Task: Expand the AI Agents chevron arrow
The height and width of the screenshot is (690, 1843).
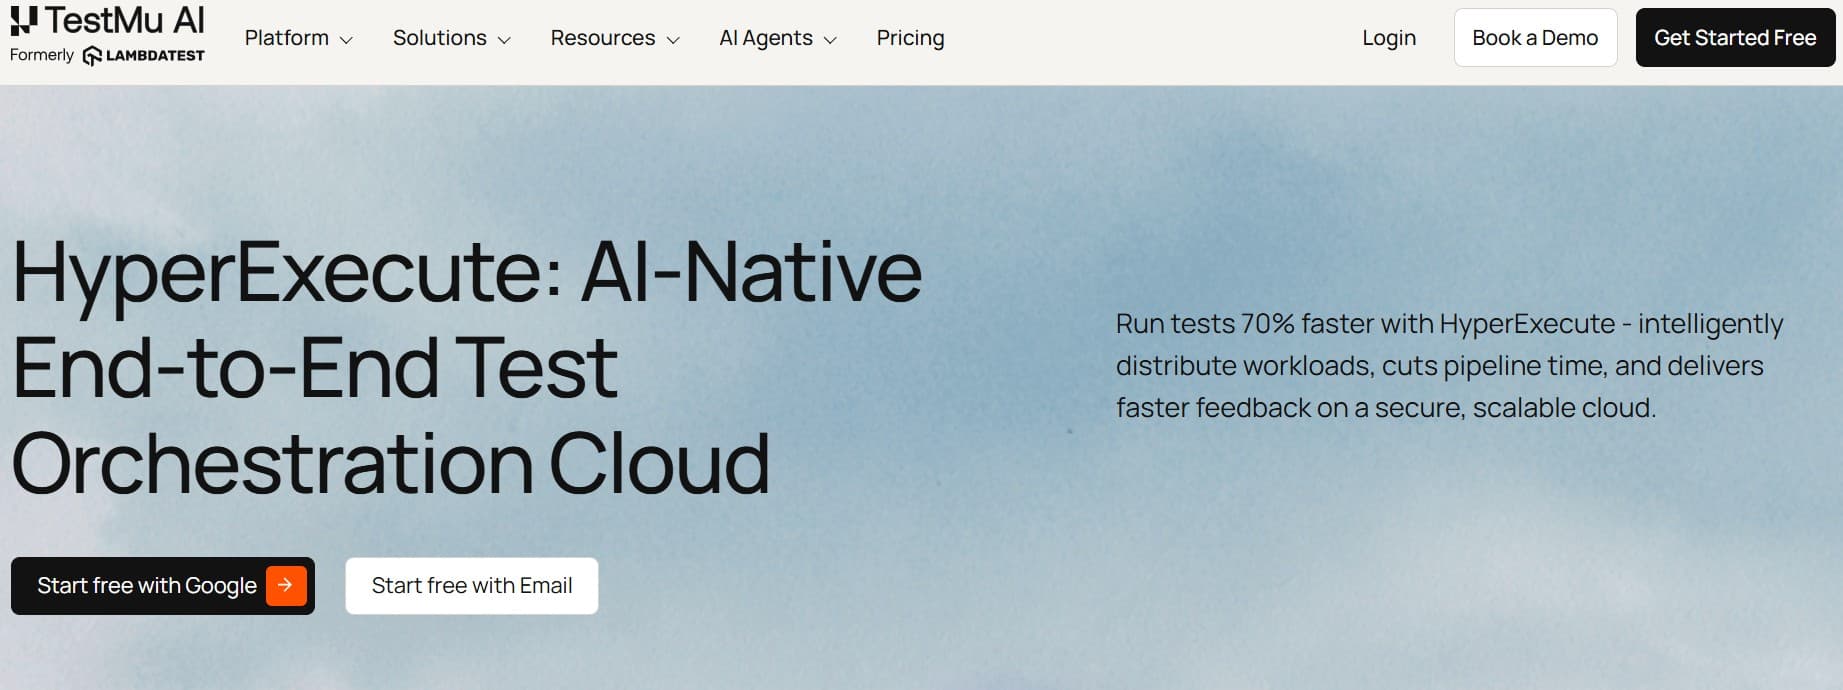Action: [830, 40]
